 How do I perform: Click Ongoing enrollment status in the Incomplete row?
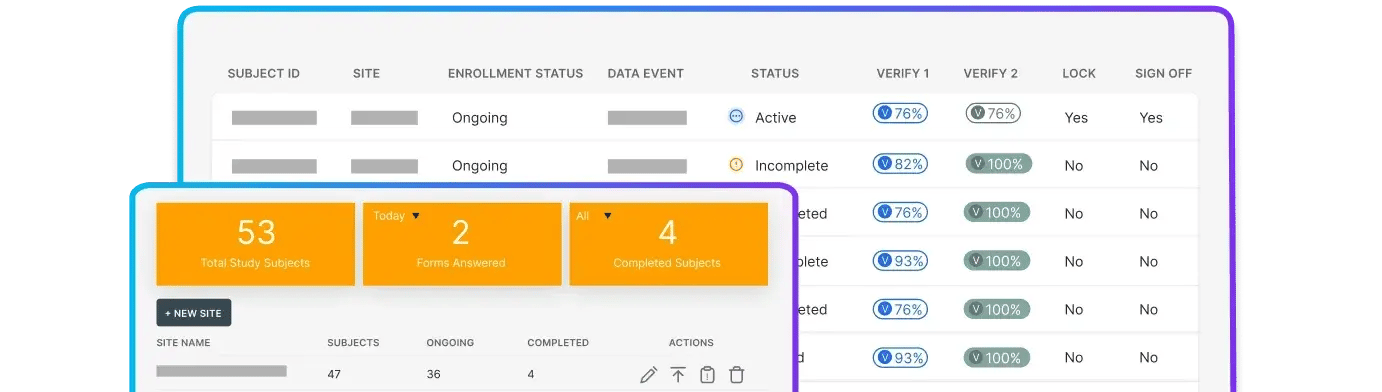[x=479, y=165]
